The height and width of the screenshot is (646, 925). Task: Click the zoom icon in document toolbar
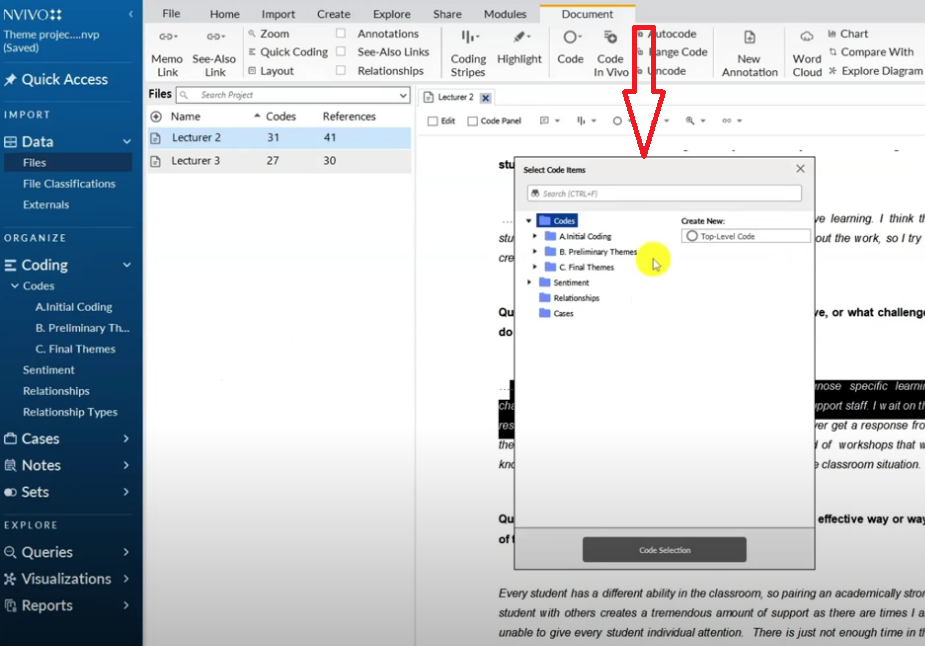pyautogui.click(x=690, y=120)
